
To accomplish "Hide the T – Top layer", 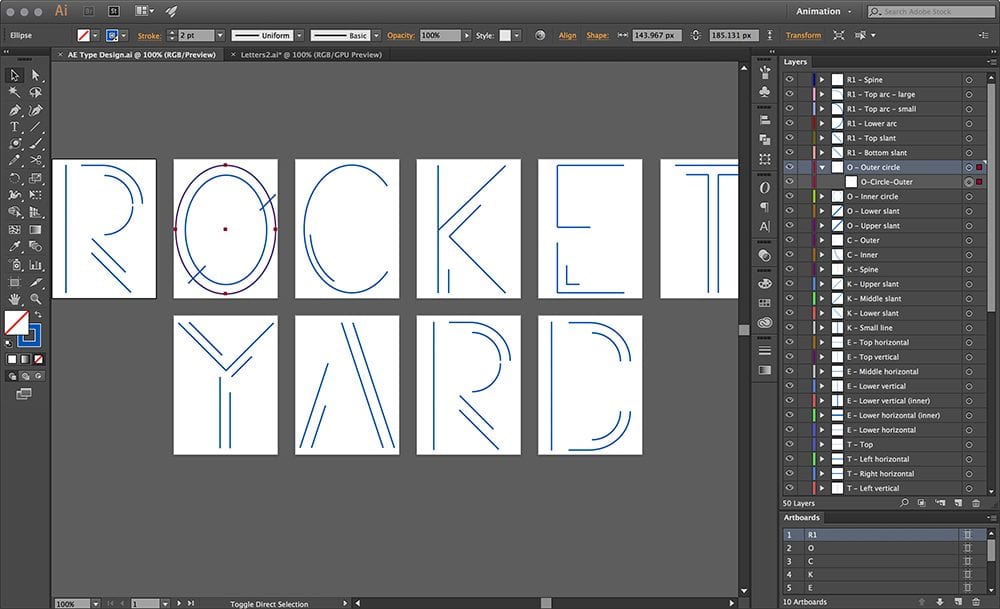I will (x=789, y=445).
